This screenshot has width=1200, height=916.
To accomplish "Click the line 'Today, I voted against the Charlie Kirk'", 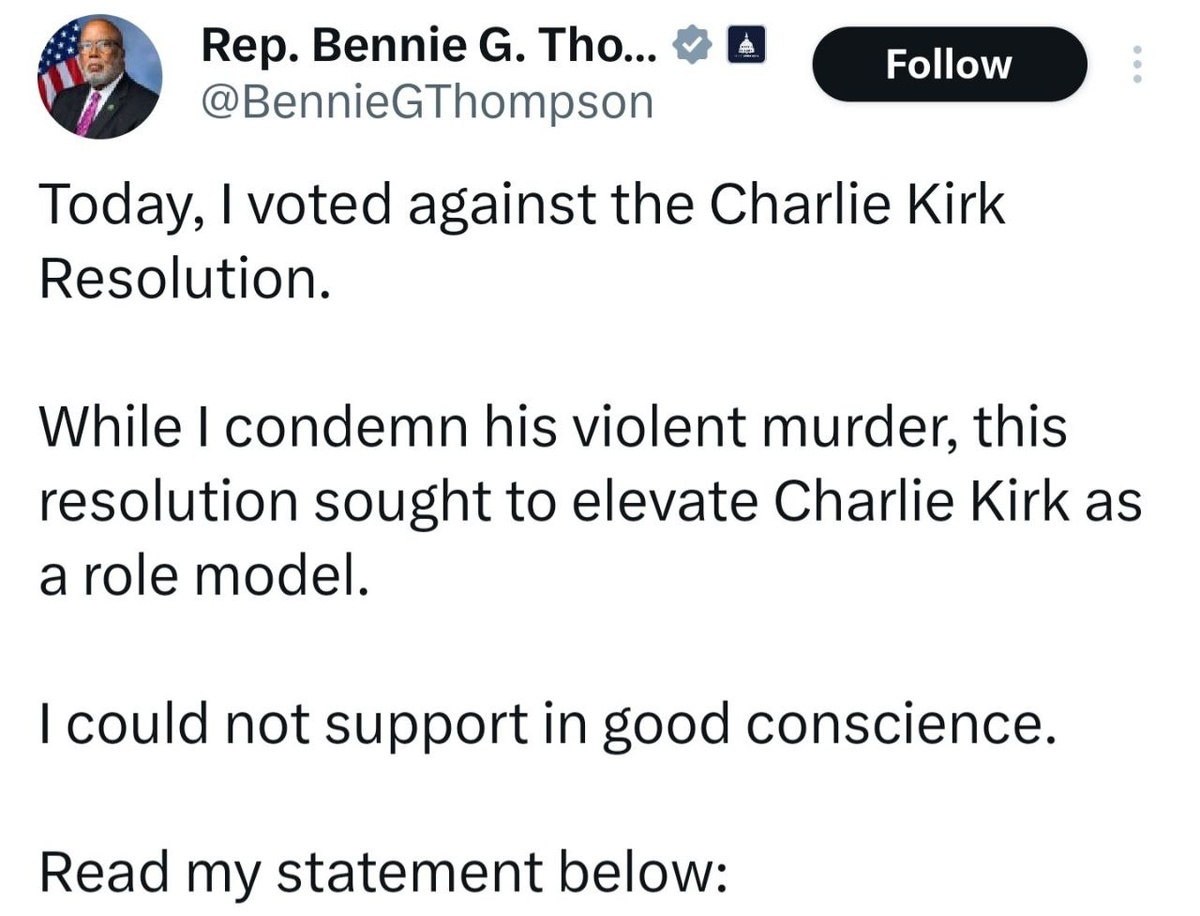I will pos(521,207).
